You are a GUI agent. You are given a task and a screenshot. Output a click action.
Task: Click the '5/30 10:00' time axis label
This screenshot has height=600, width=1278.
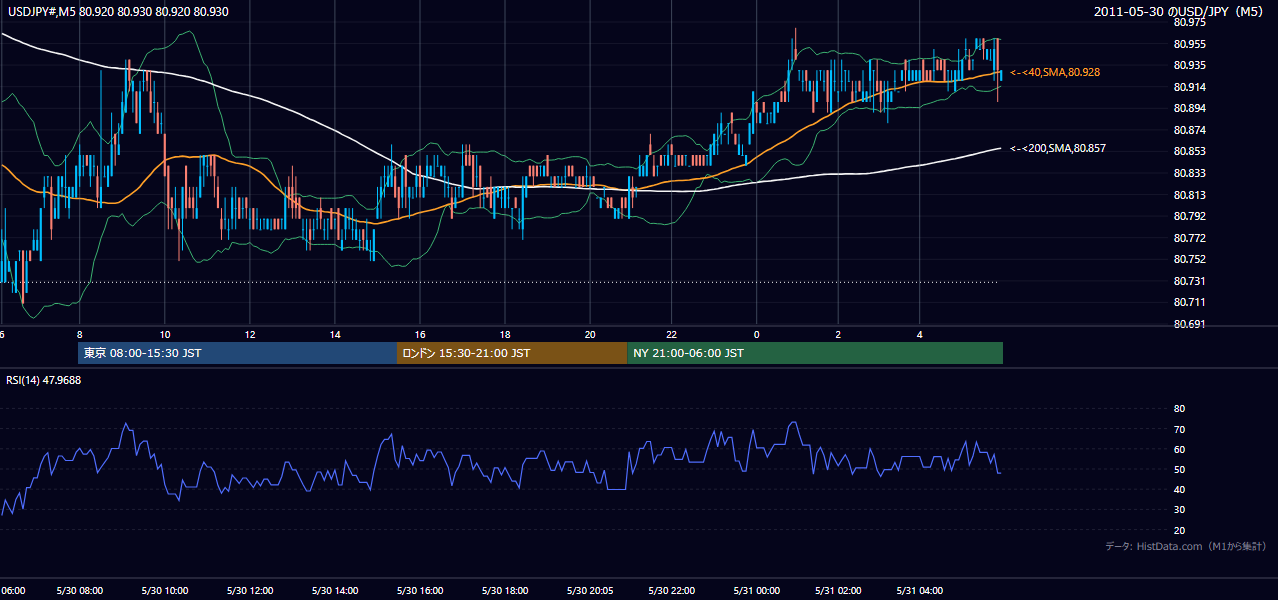164,591
